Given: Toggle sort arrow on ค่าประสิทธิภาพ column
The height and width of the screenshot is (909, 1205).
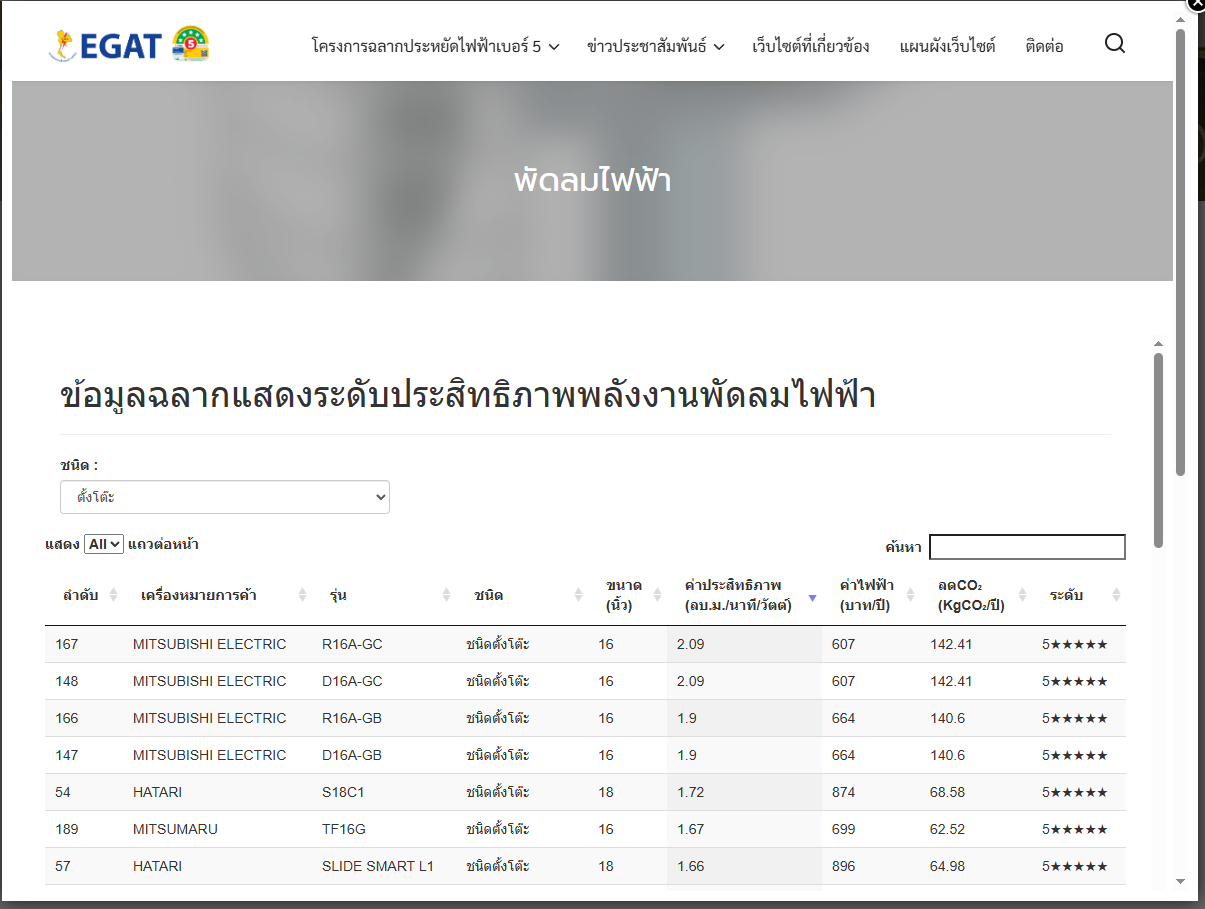Looking at the screenshot, I should click(812, 597).
